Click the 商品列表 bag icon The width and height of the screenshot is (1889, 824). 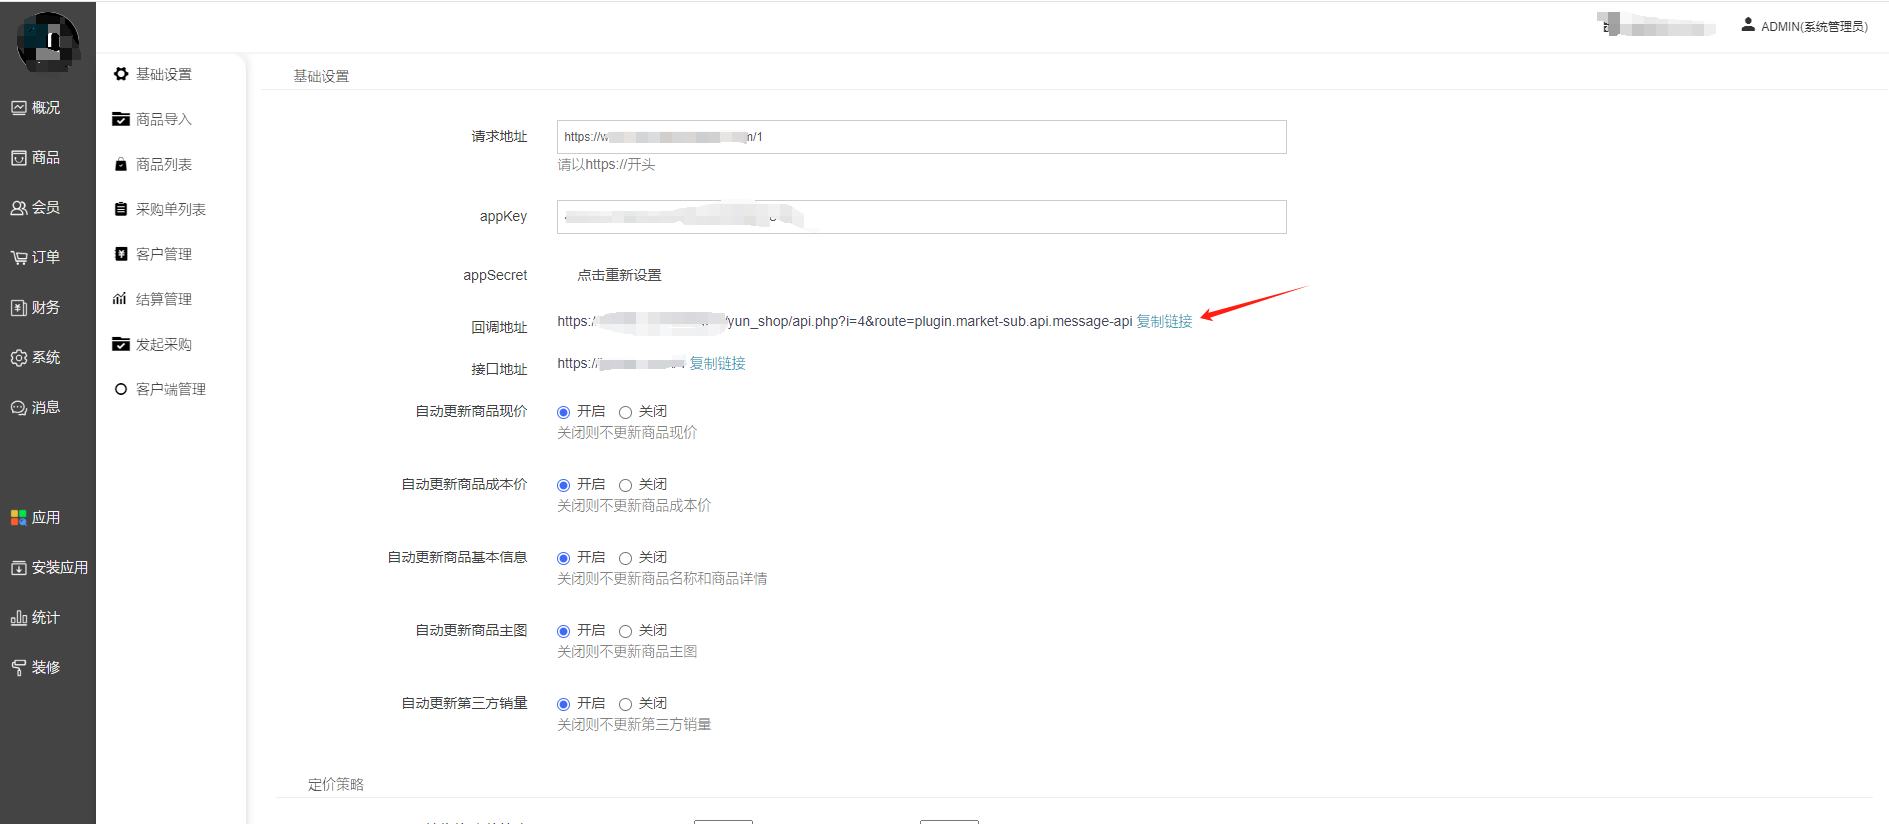click(x=121, y=164)
